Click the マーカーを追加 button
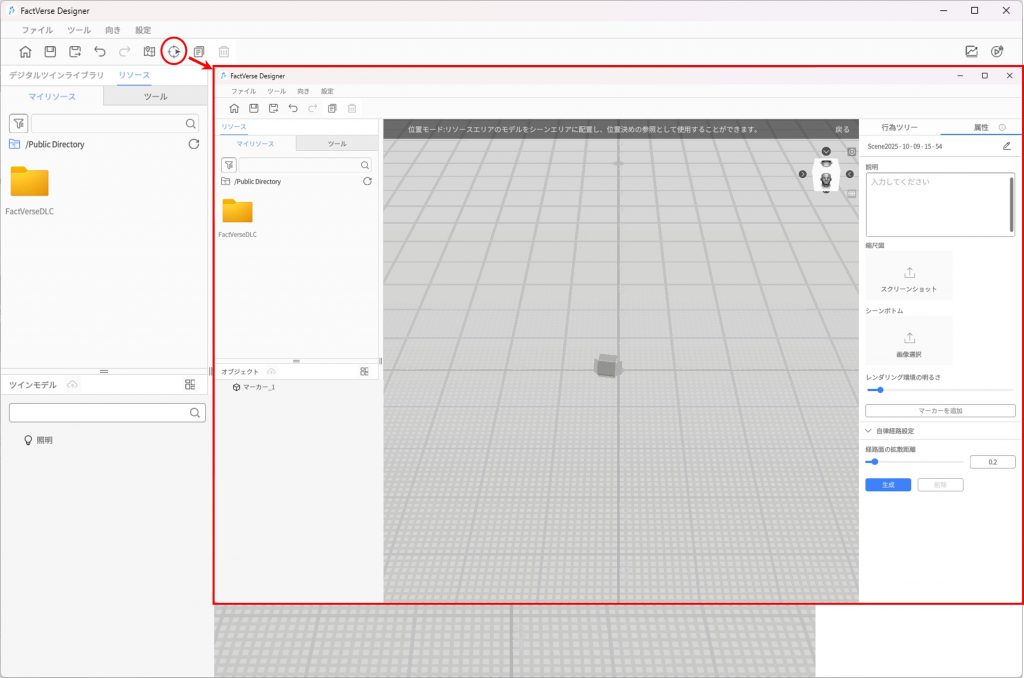The image size is (1024, 678). coord(939,411)
